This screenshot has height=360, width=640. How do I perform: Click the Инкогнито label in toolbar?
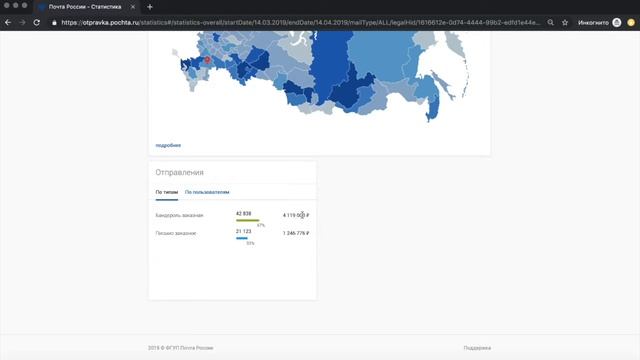tap(593, 23)
